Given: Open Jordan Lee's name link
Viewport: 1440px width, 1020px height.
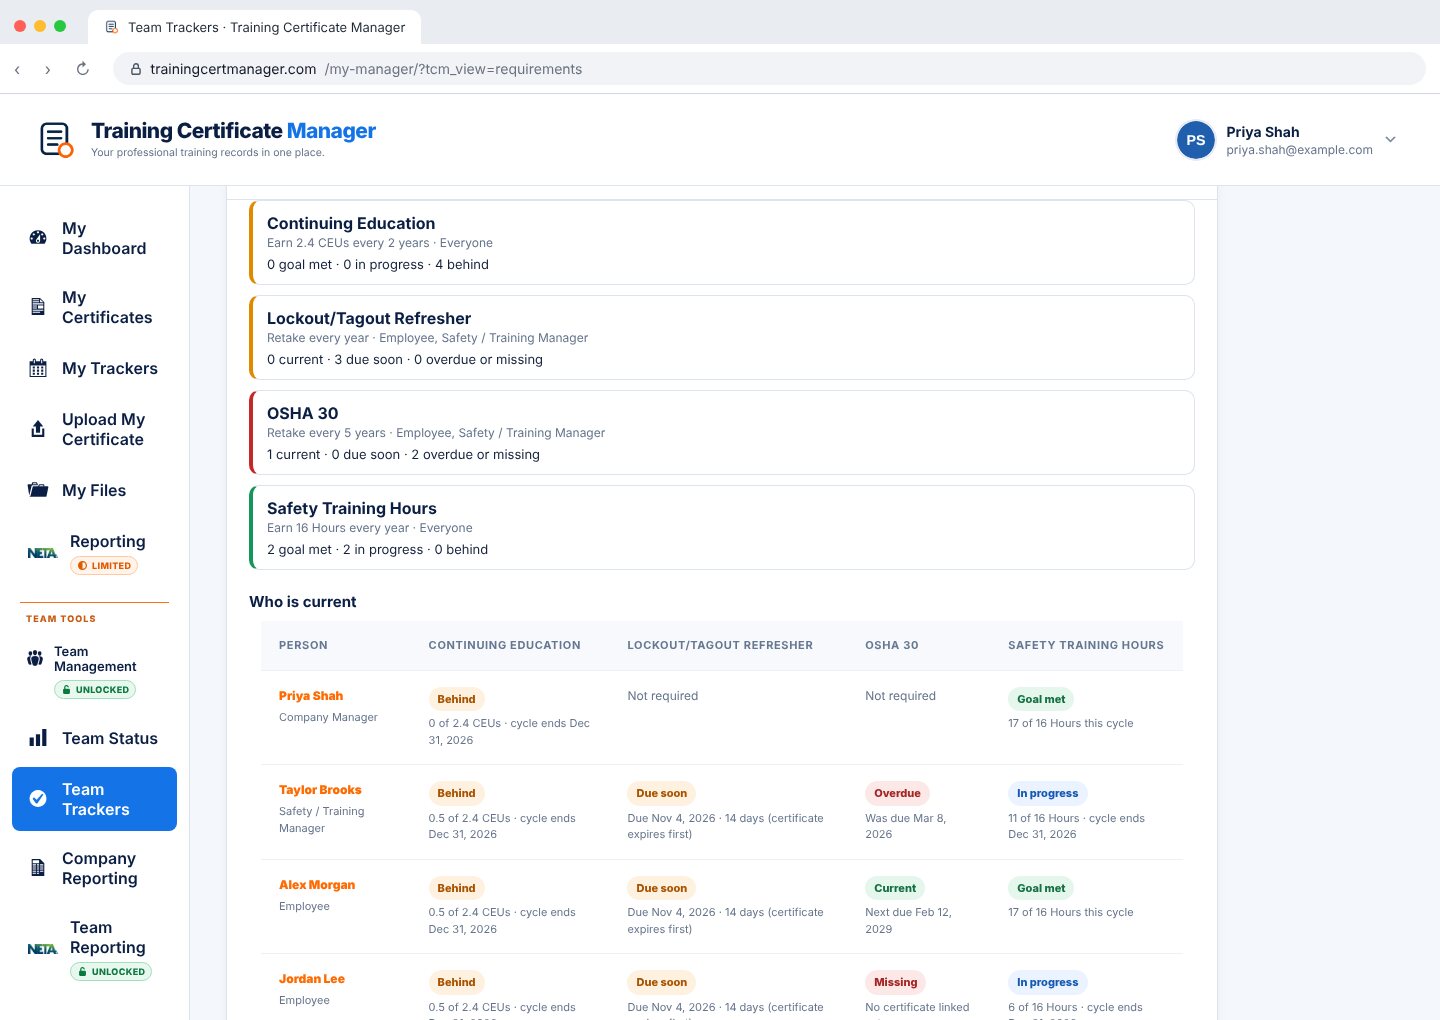Looking at the screenshot, I should pyautogui.click(x=312, y=979).
